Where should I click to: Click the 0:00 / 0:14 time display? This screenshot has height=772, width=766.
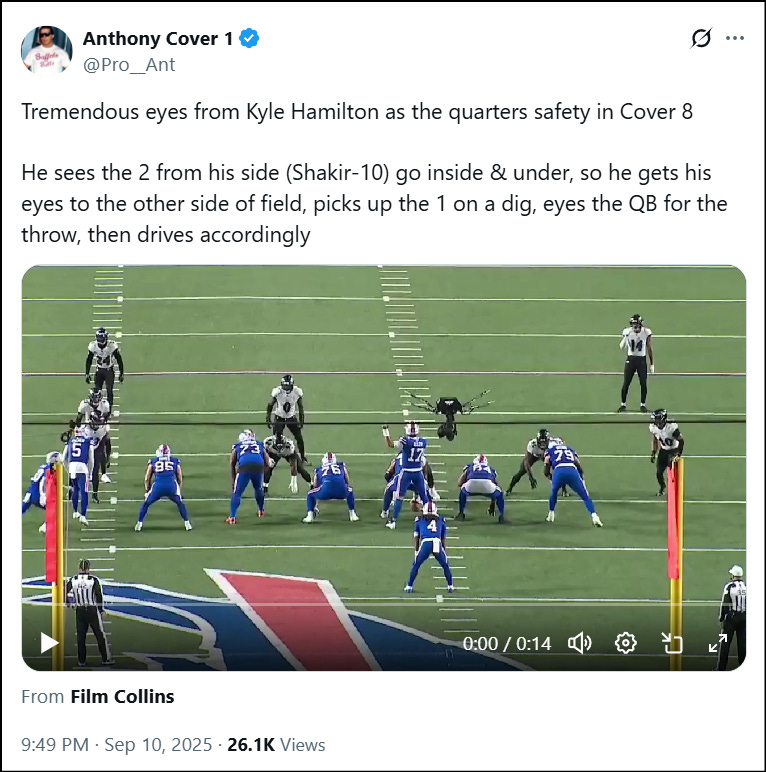click(507, 643)
